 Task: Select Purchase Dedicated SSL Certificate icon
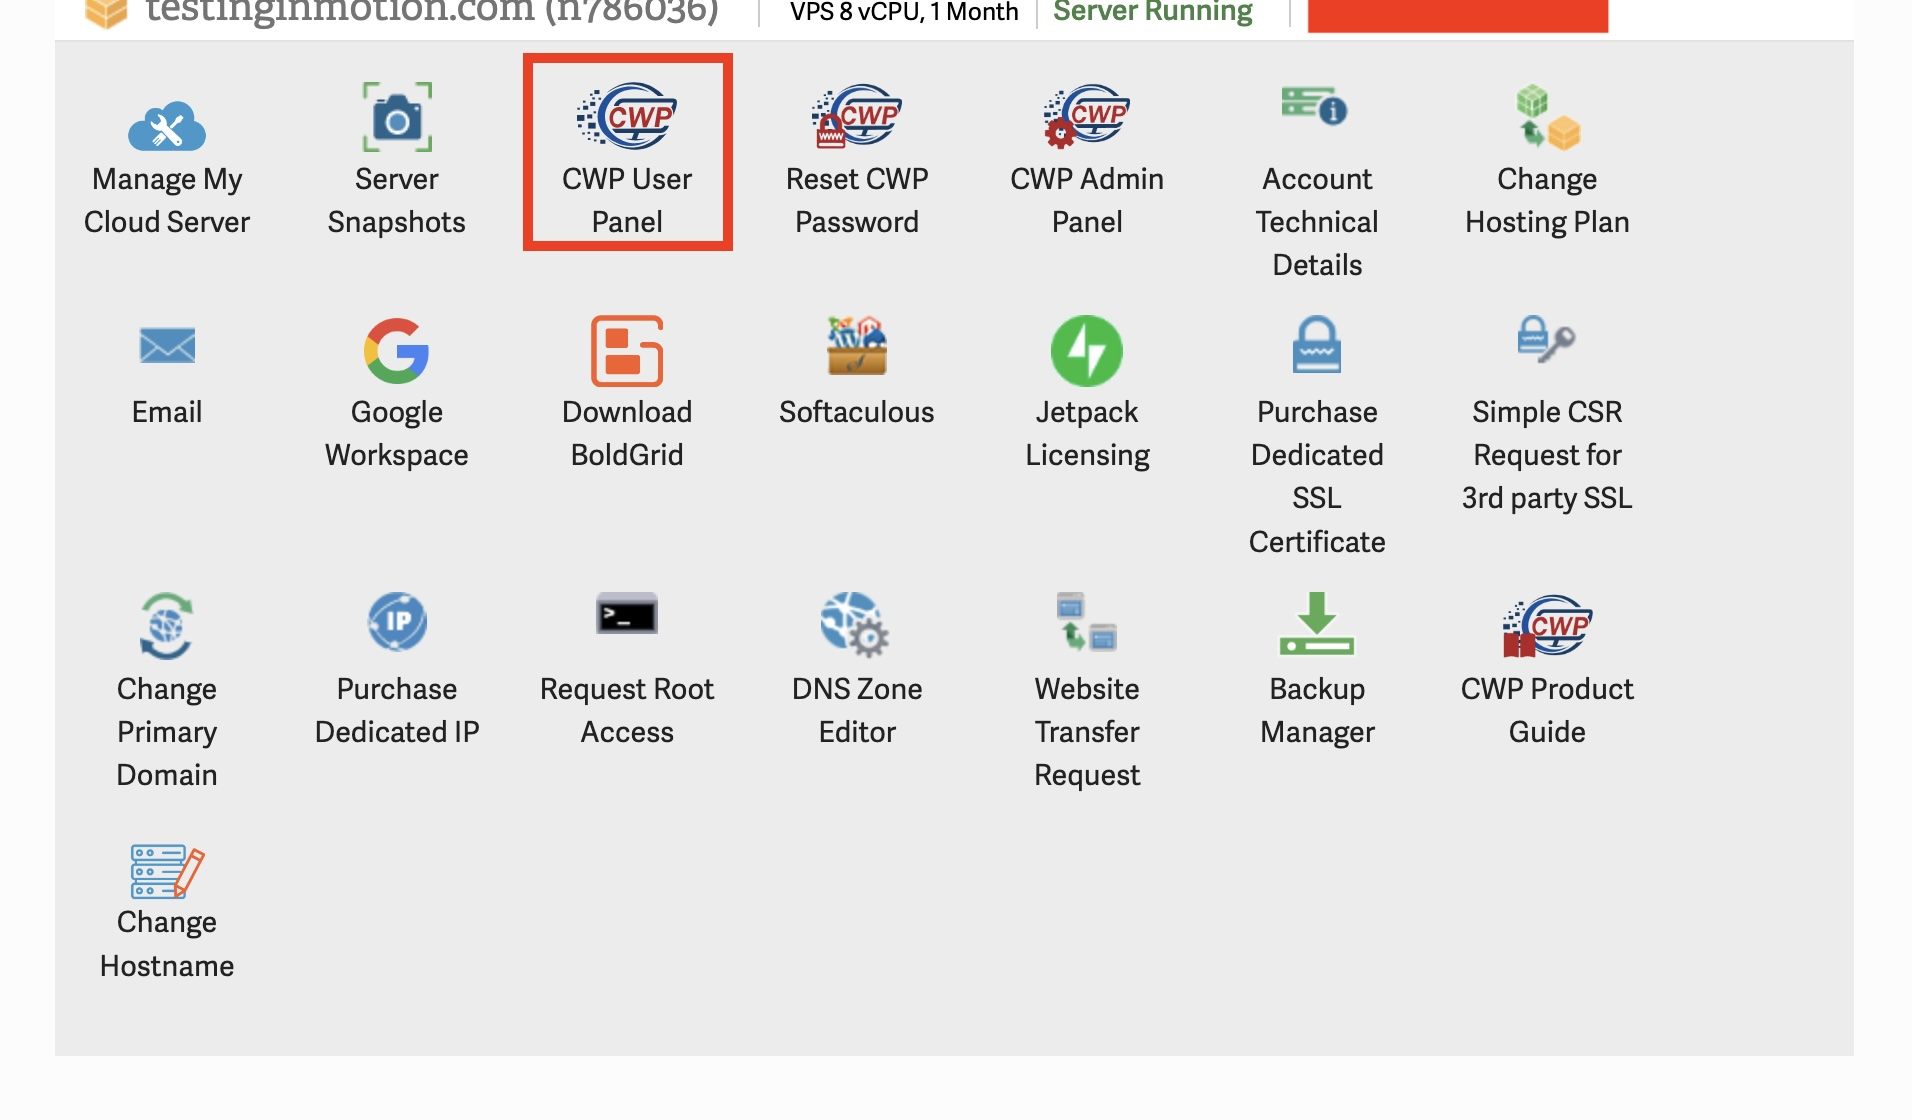[1317, 345]
